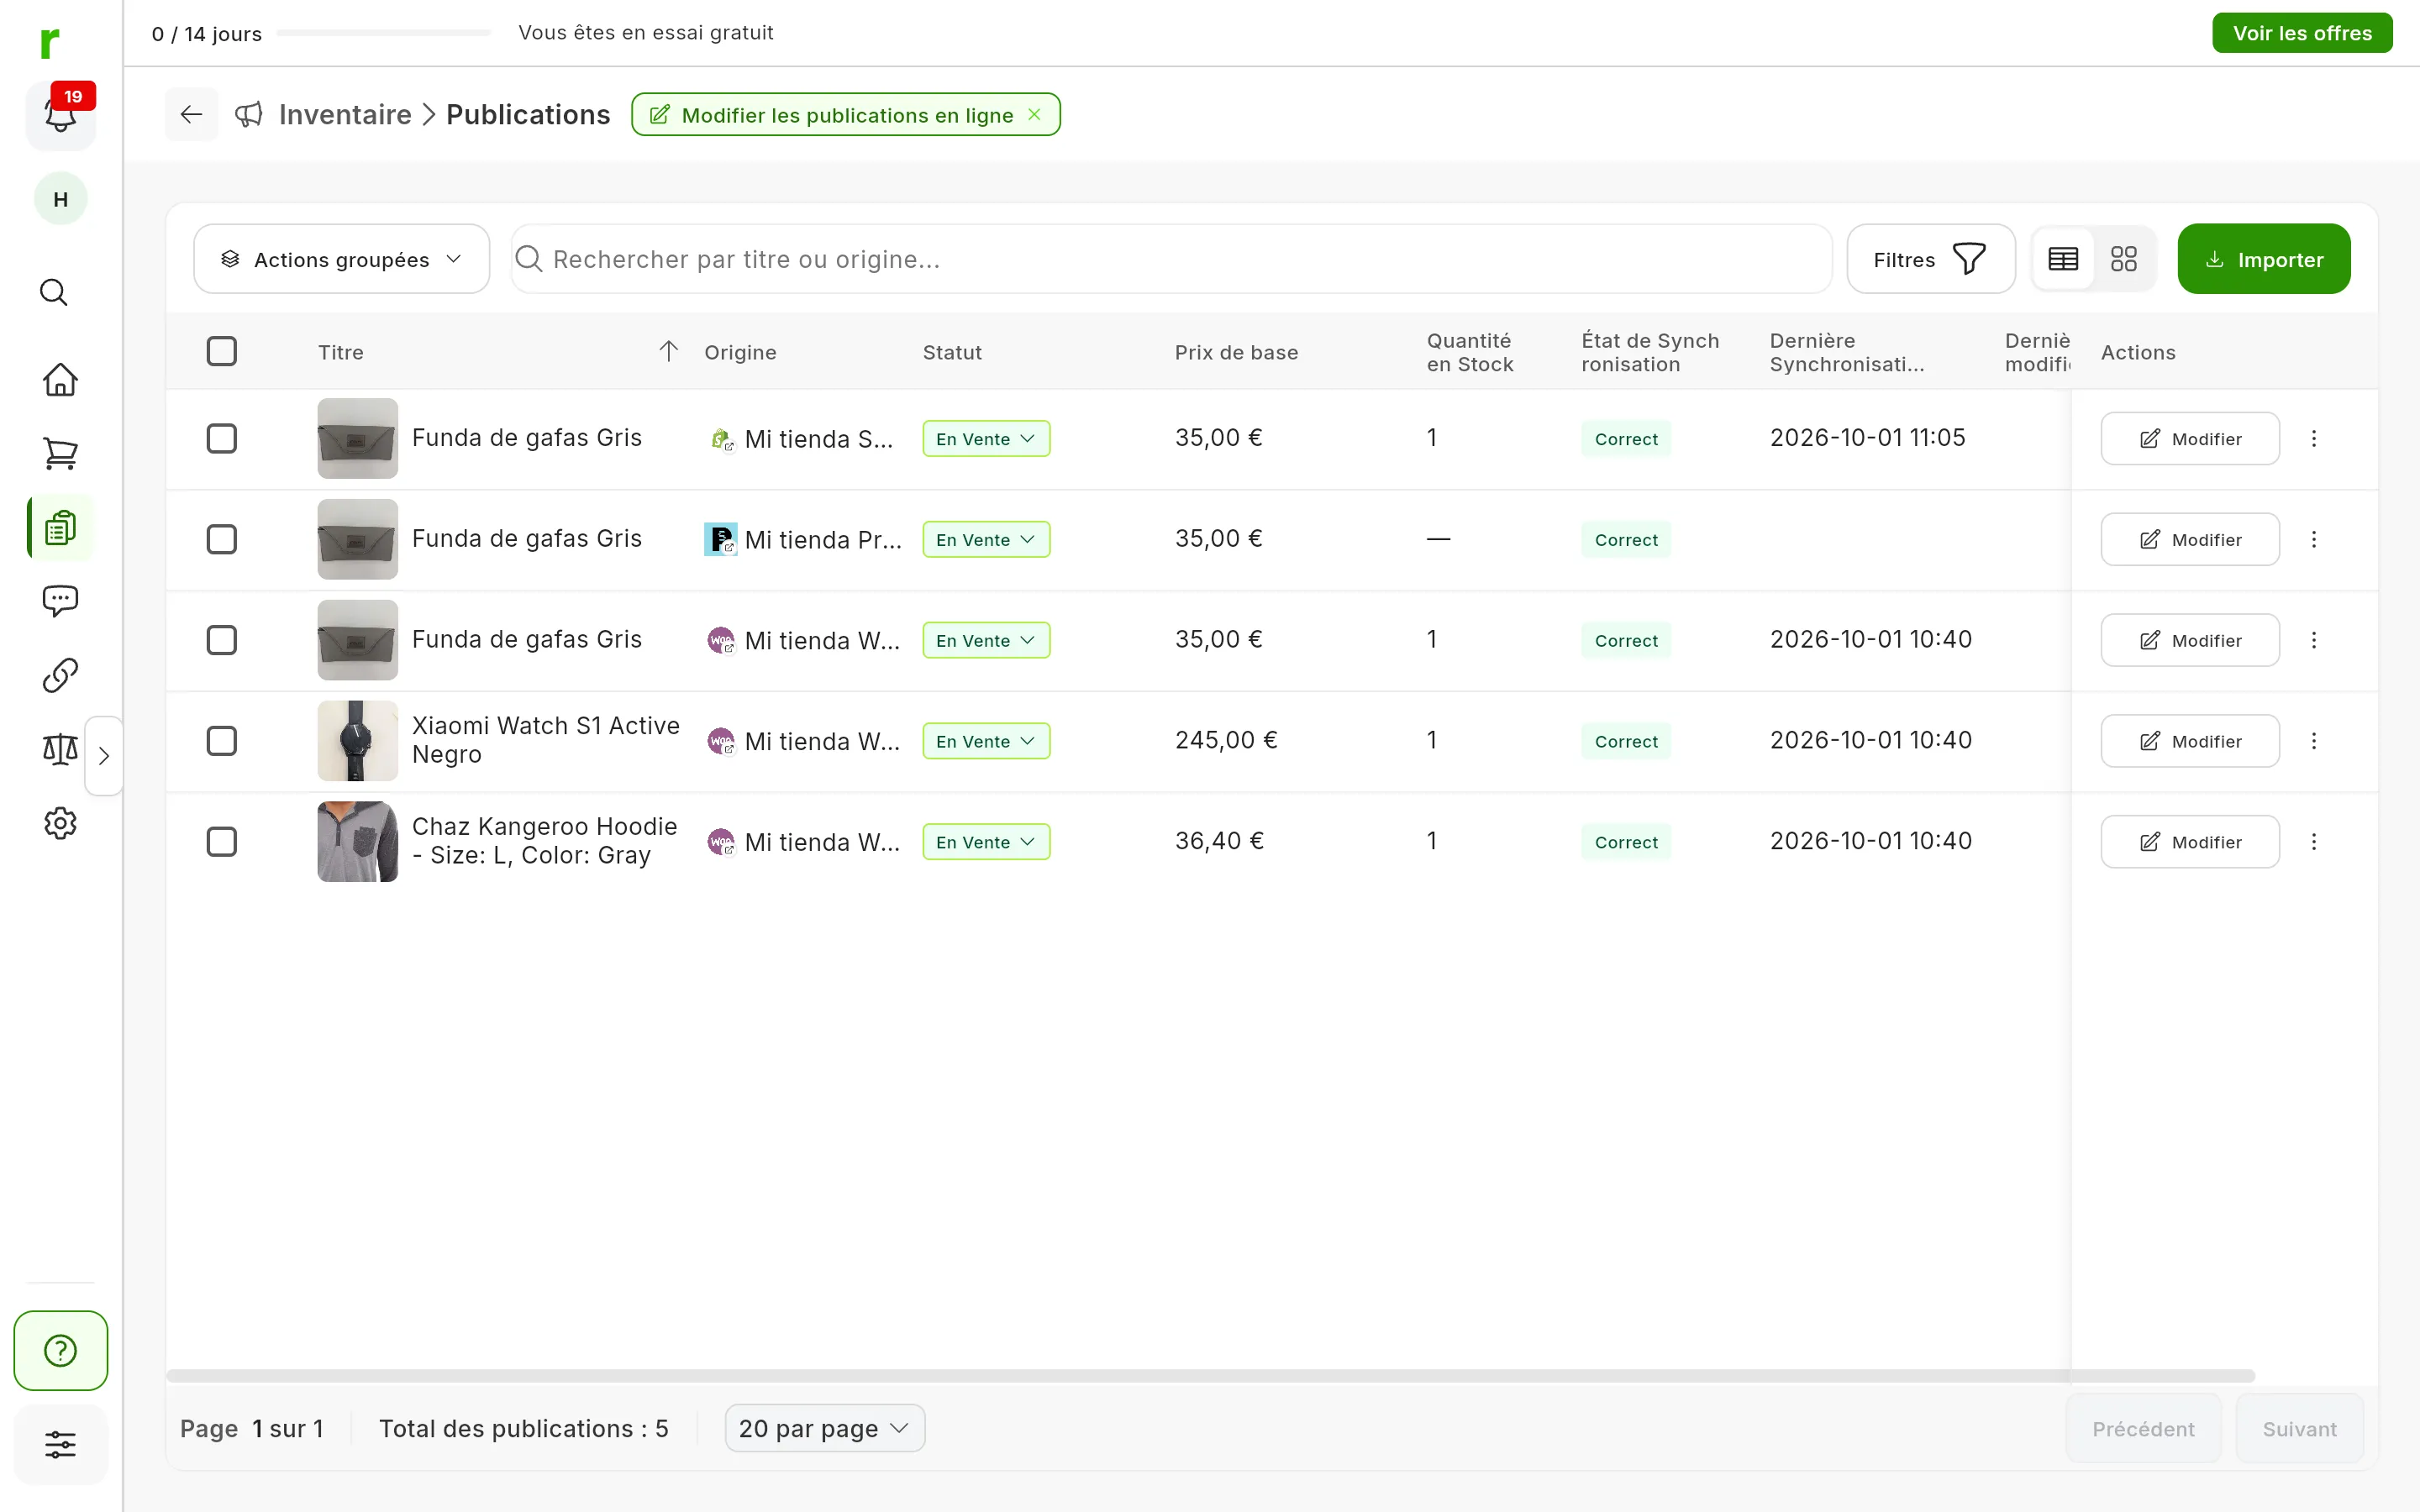Open the inventory clipboard icon in sidebar
This screenshot has width=2420, height=1512.
pyautogui.click(x=60, y=527)
